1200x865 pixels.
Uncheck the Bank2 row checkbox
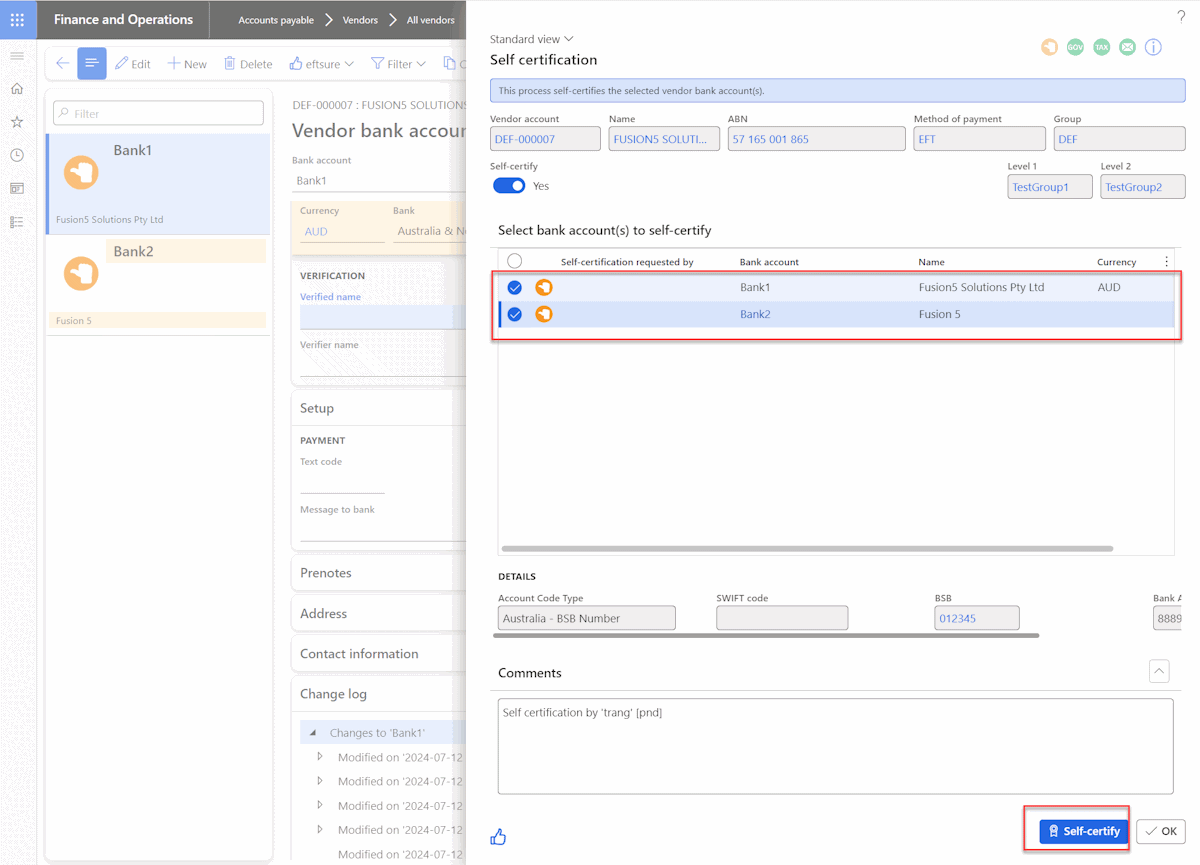514,314
